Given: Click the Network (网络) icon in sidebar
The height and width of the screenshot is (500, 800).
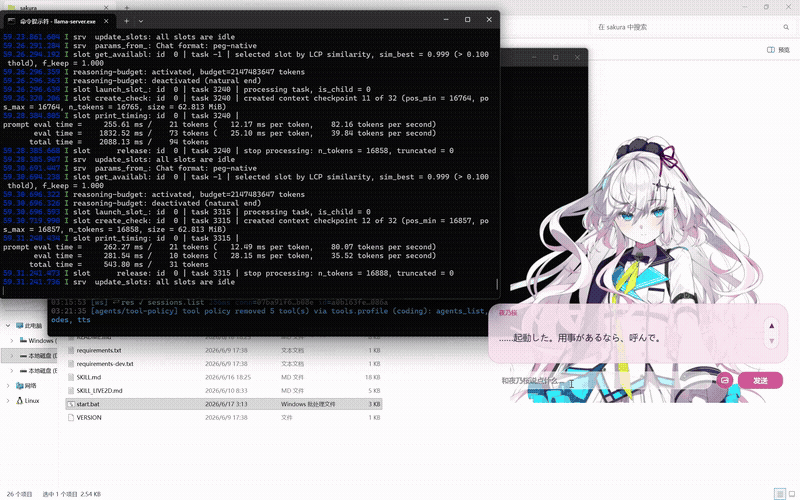Looking at the screenshot, I should click(19, 385).
